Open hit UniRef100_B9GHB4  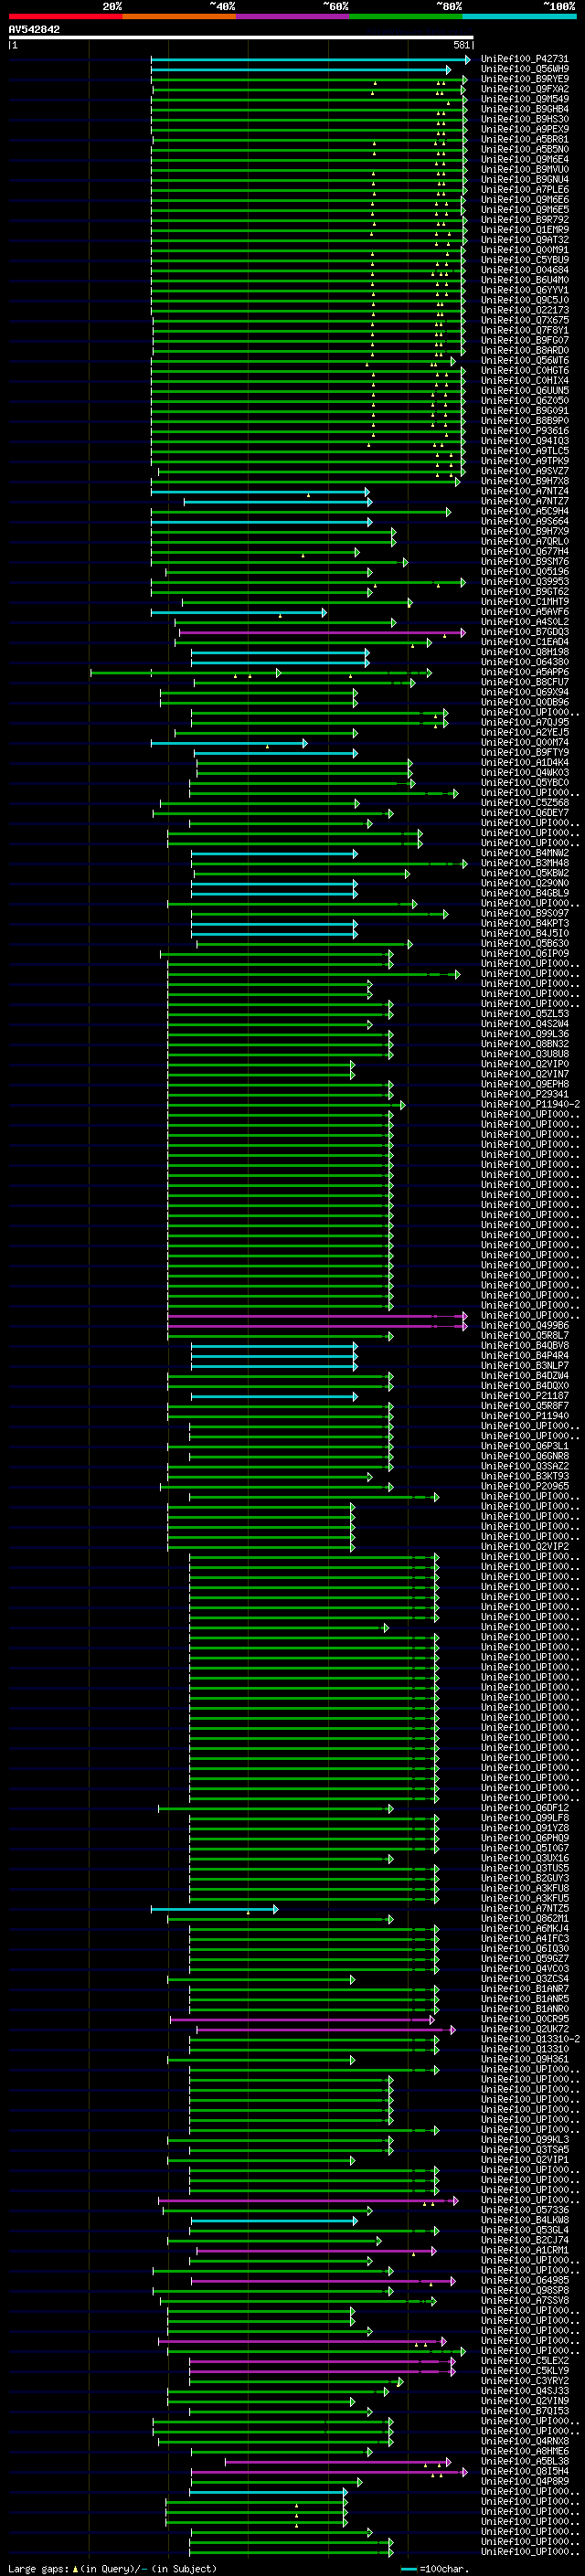pyautogui.click(x=525, y=109)
